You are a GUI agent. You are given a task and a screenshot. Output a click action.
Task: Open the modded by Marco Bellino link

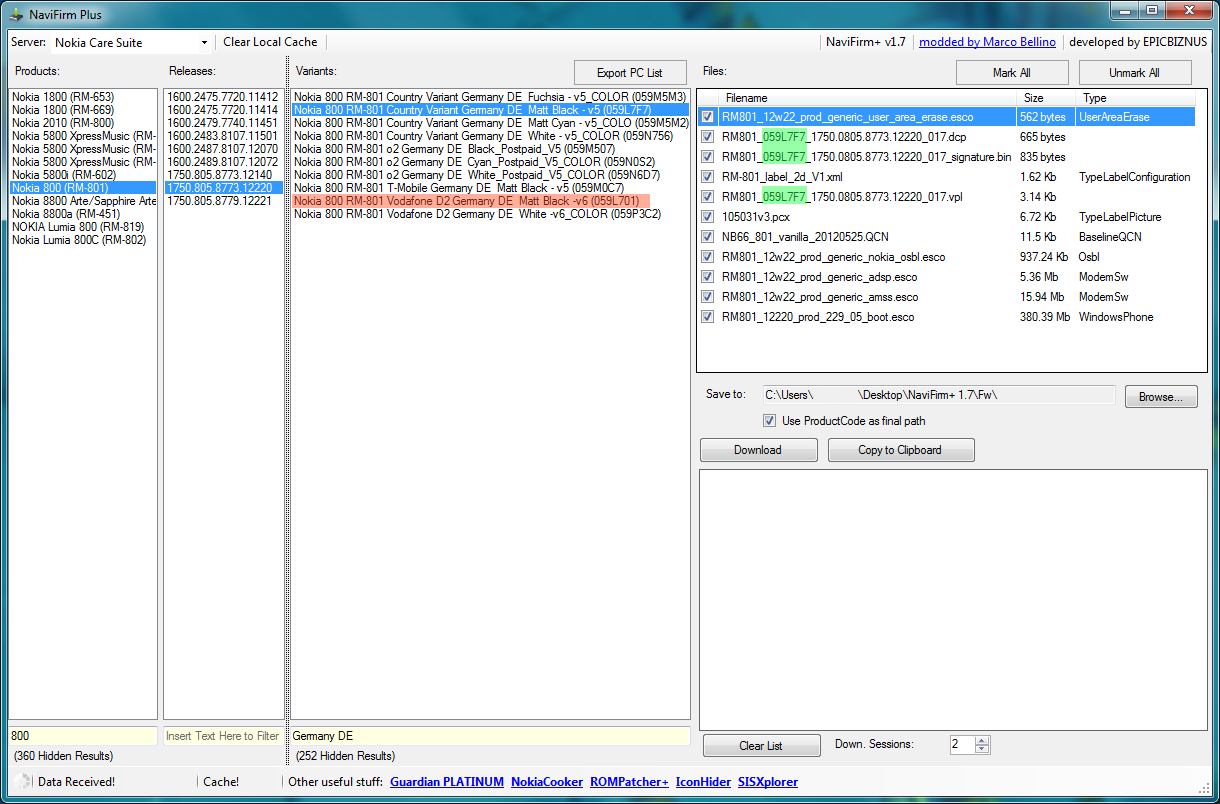click(x=987, y=42)
